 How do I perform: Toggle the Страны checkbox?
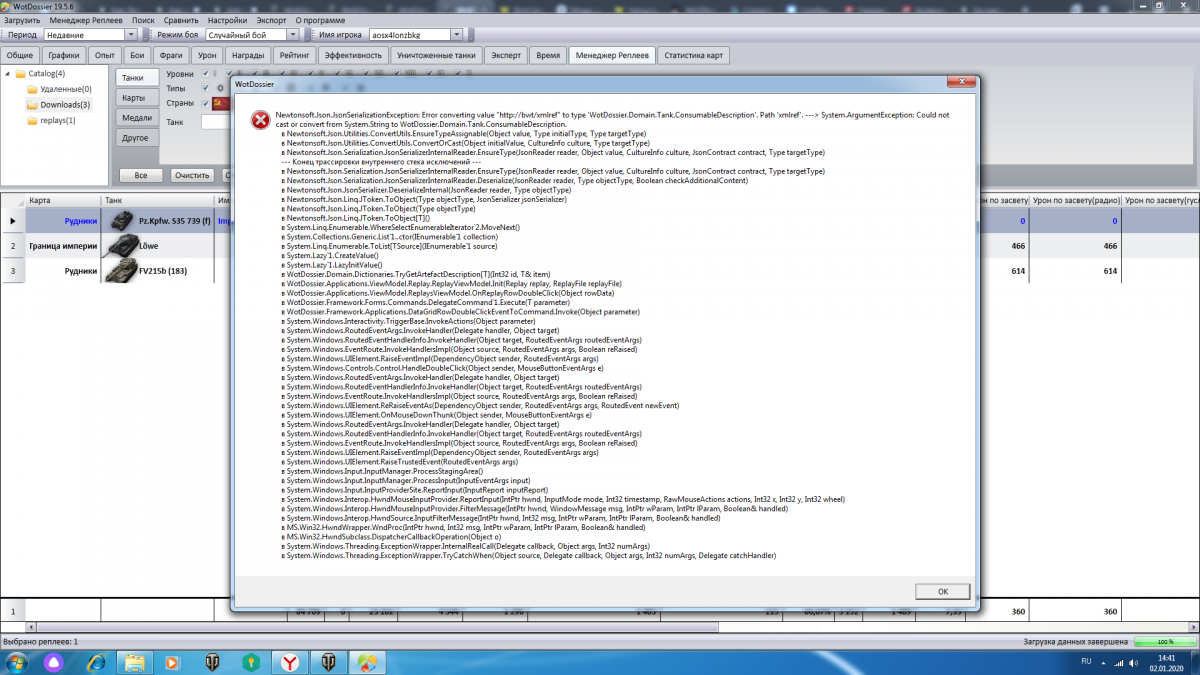[205, 103]
